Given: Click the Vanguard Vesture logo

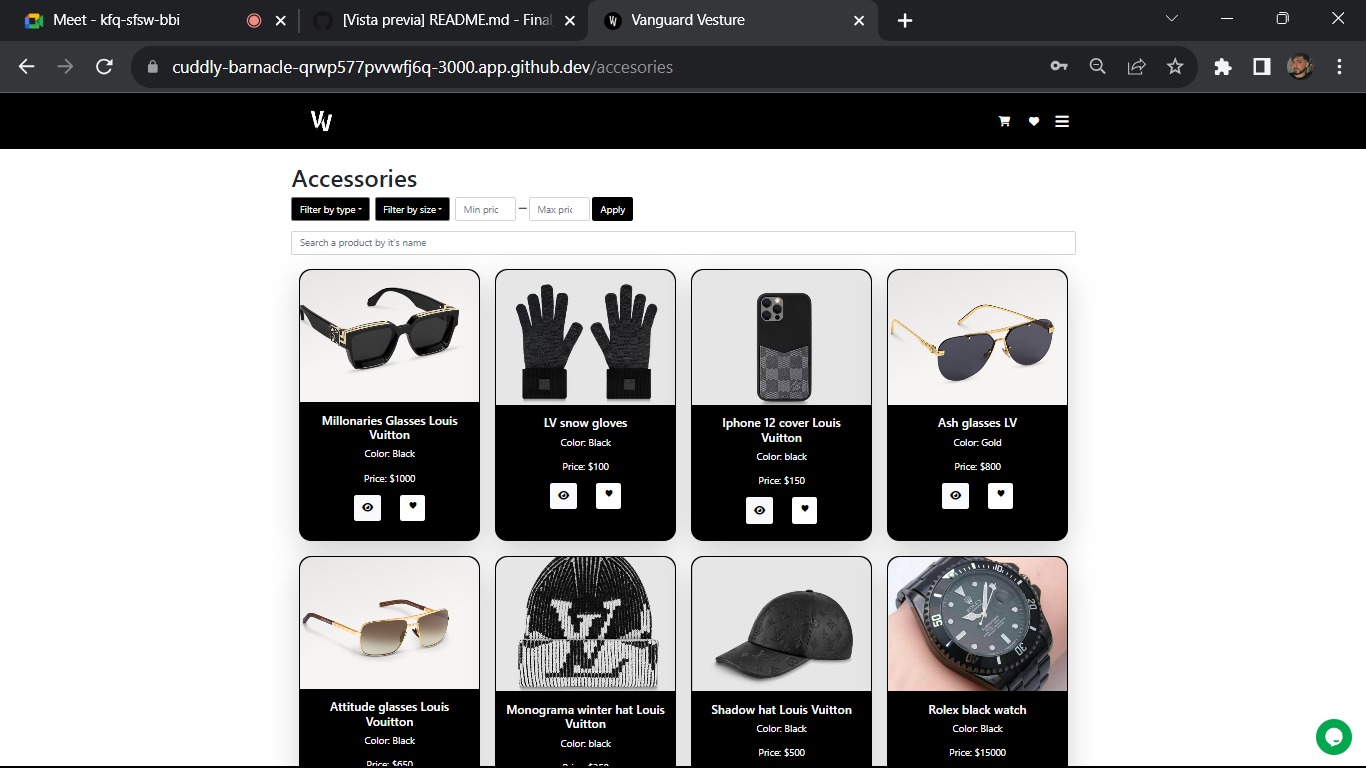Looking at the screenshot, I should 321,121.
